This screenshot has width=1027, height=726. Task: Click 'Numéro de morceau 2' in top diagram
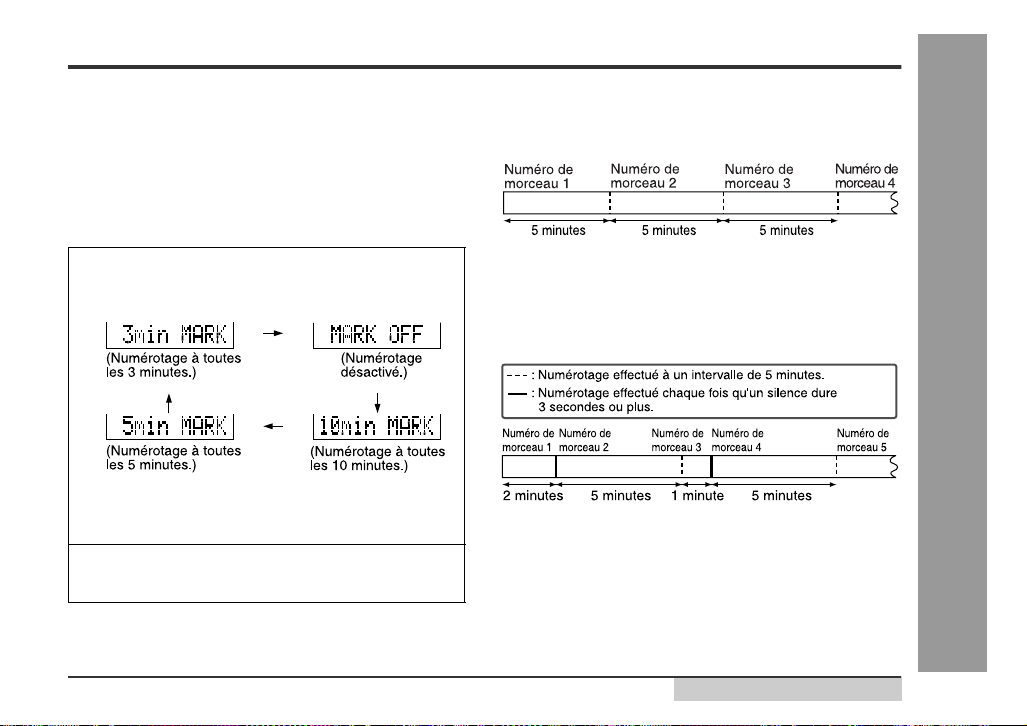644,176
